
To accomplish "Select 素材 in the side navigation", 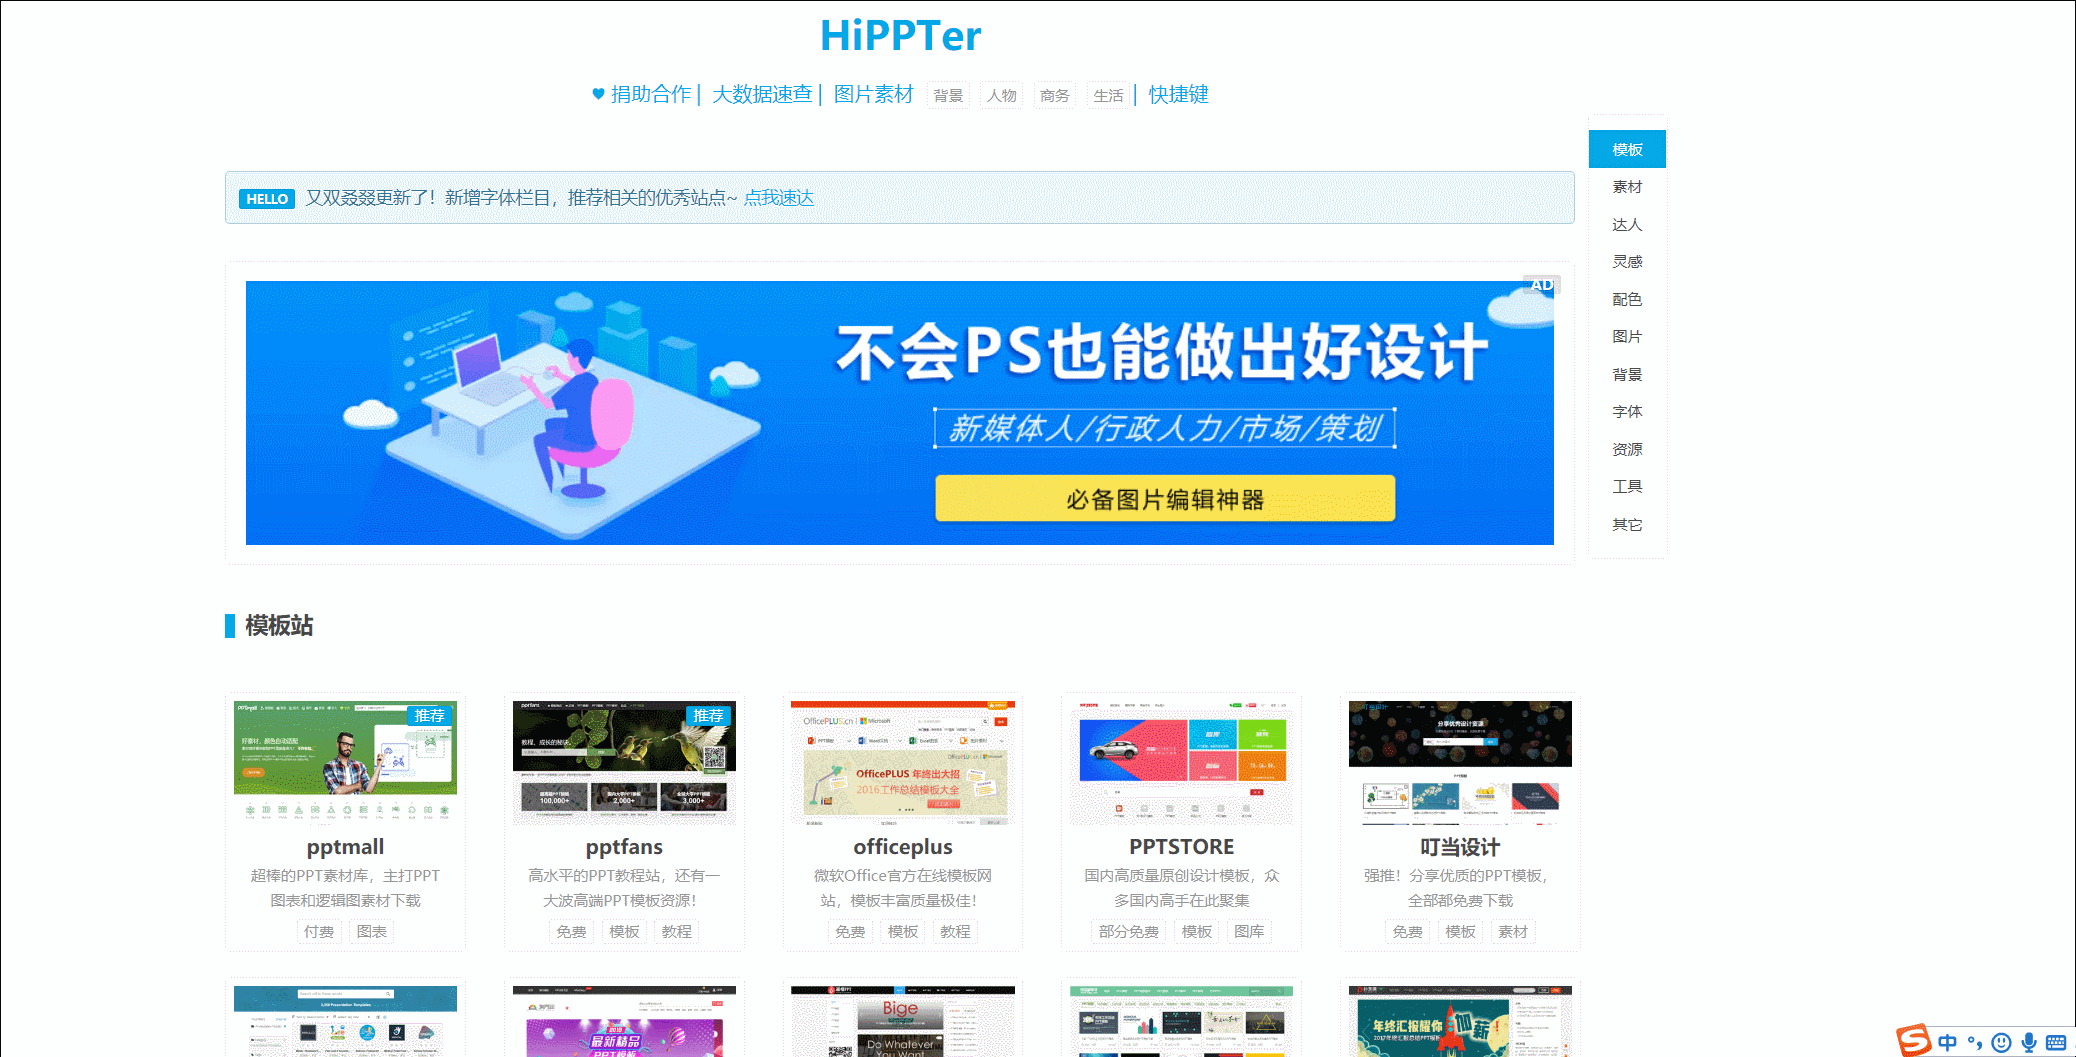I will coord(1627,187).
